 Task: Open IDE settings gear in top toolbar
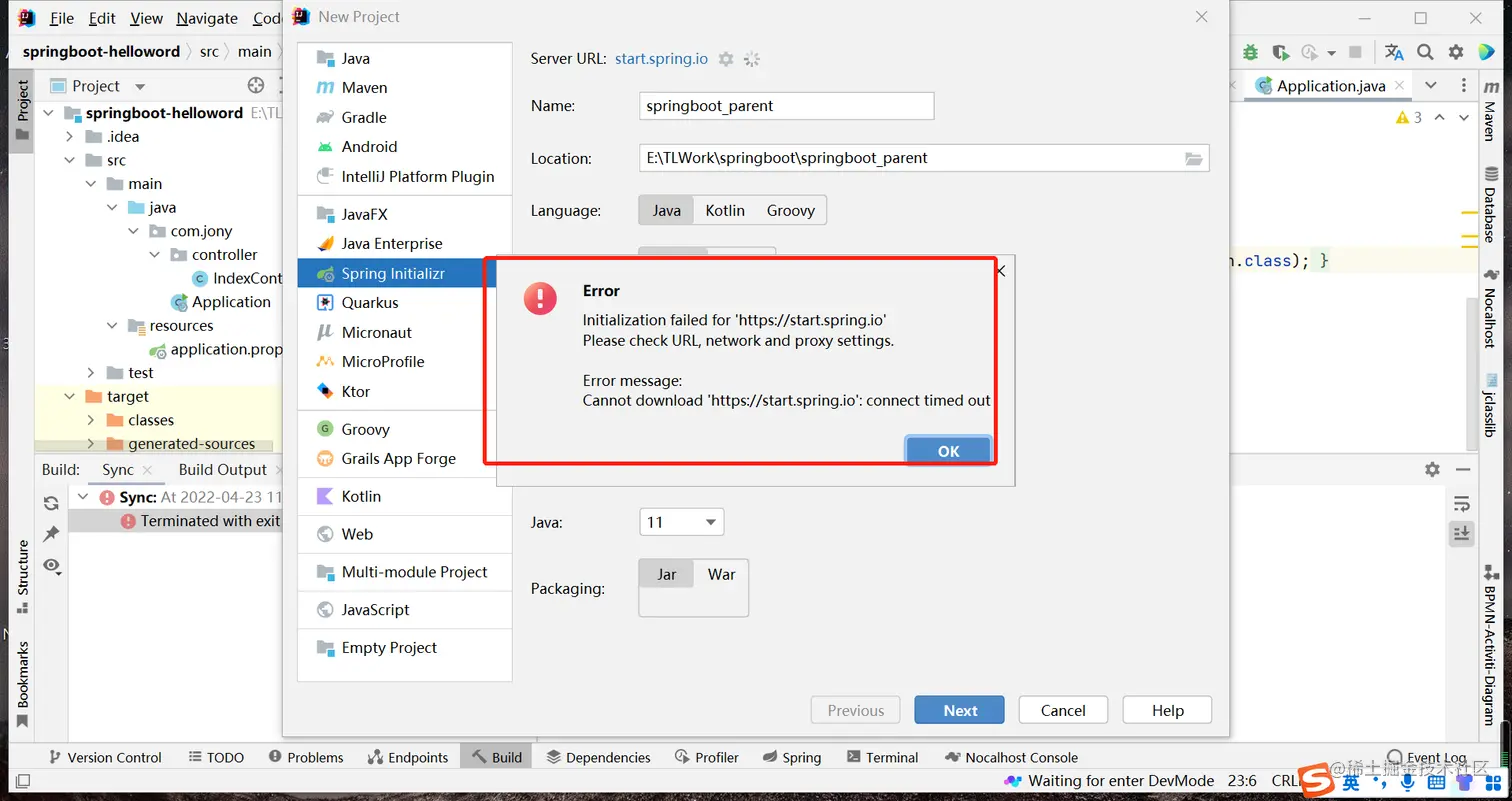(1456, 52)
